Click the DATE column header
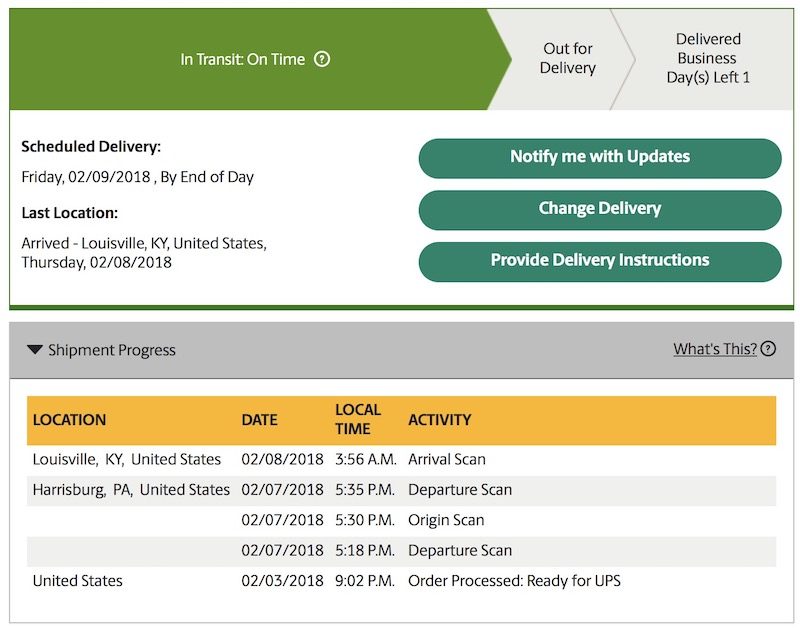The image size is (800, 630). point(259,420)
